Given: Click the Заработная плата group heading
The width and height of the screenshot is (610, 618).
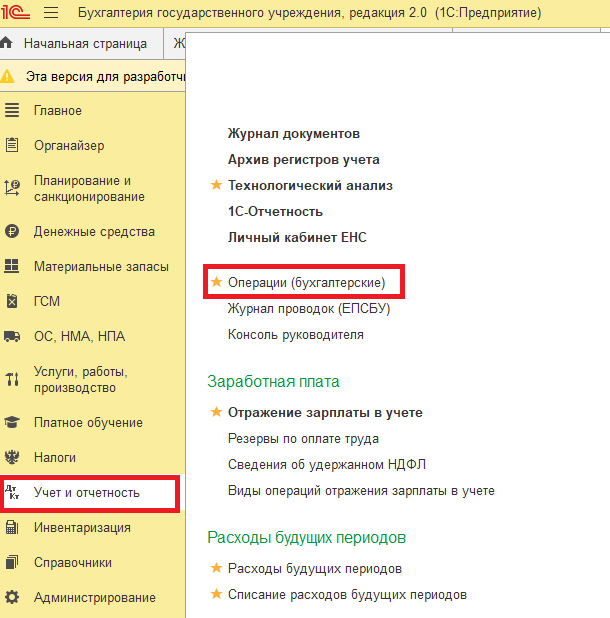Looking at the screenshot, I should 273,382.
